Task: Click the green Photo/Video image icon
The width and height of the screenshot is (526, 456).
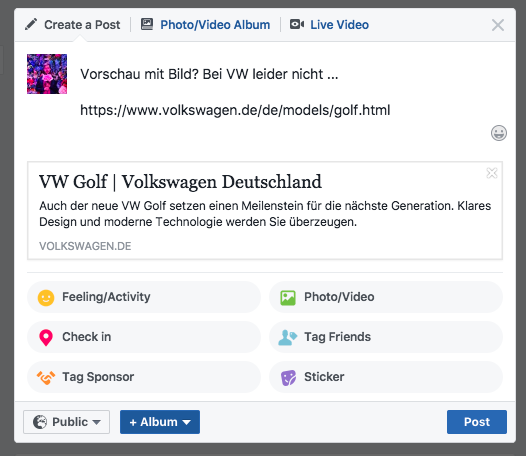Action: [x=288, y=298]
